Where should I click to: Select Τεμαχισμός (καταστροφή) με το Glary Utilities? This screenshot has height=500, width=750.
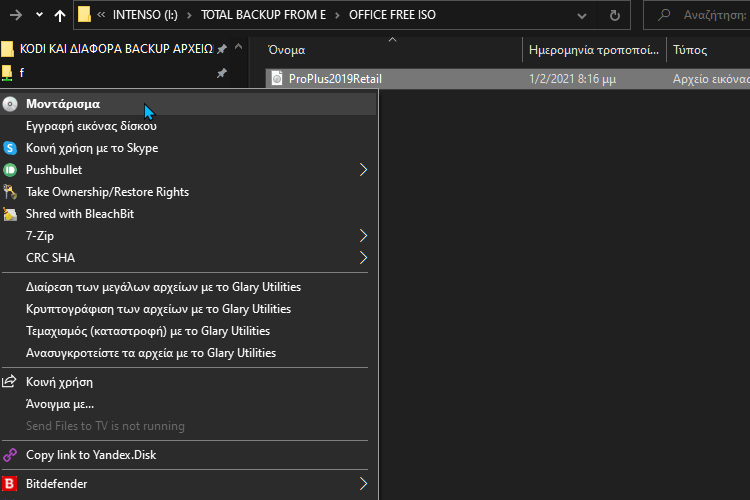[x=188, y=331]
